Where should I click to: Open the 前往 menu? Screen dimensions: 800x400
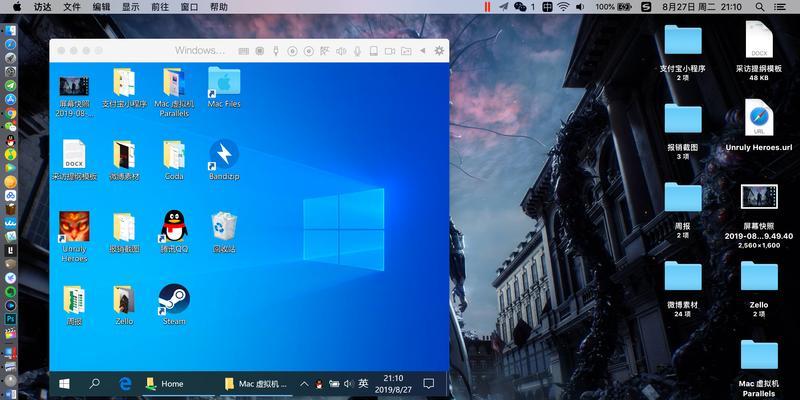click(x=160, y=7)
